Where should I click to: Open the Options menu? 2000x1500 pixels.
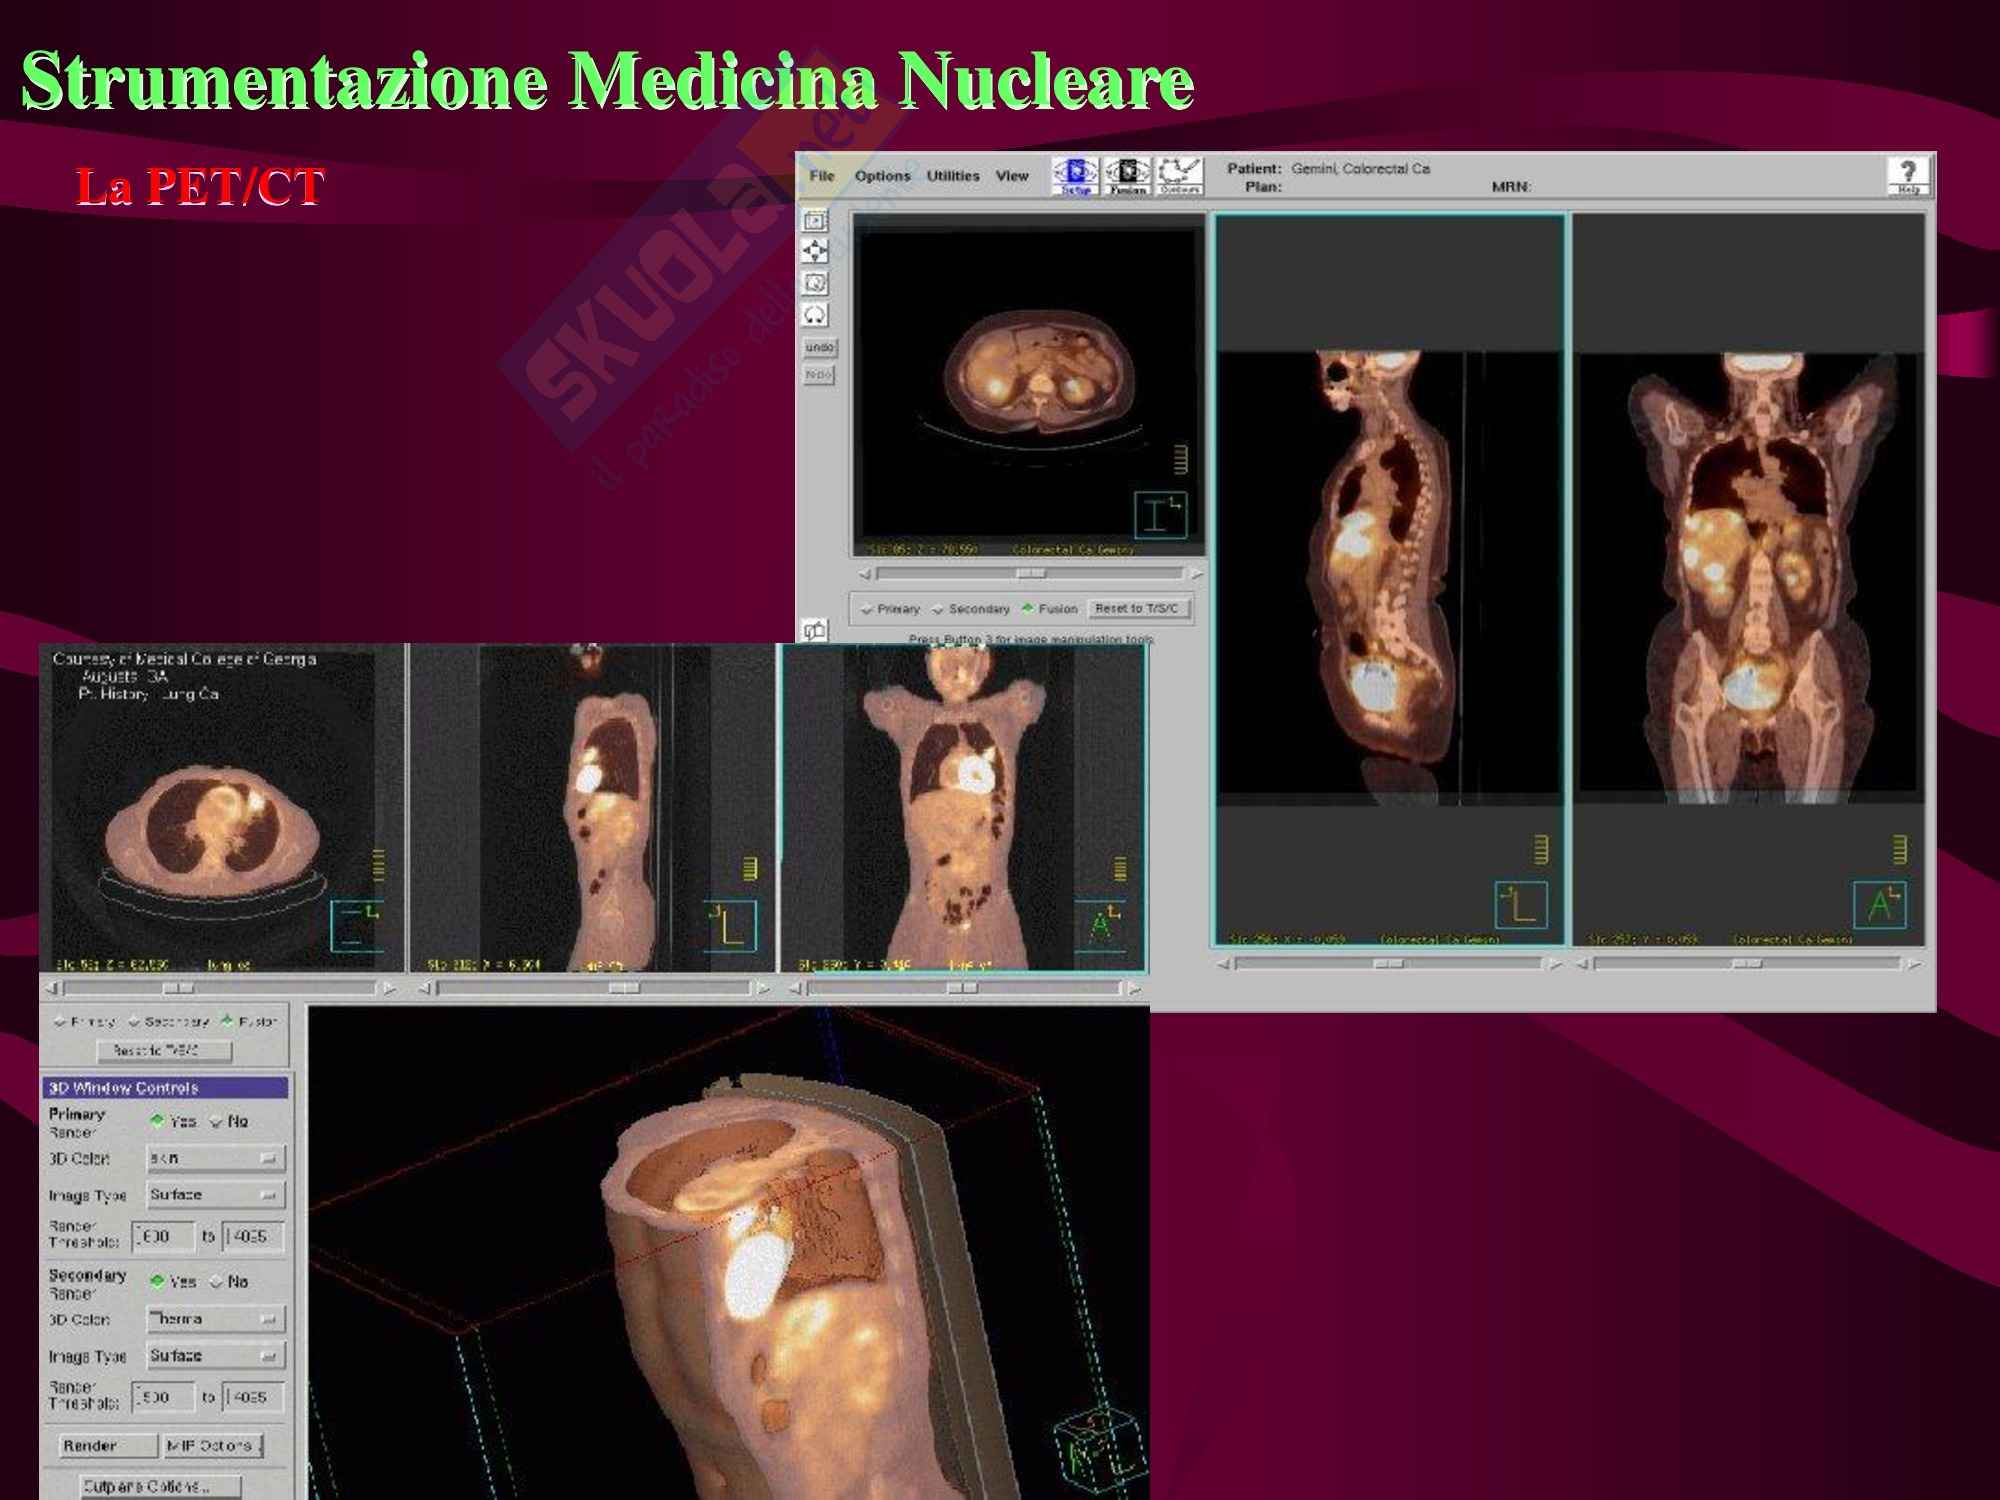coord(882,176)
